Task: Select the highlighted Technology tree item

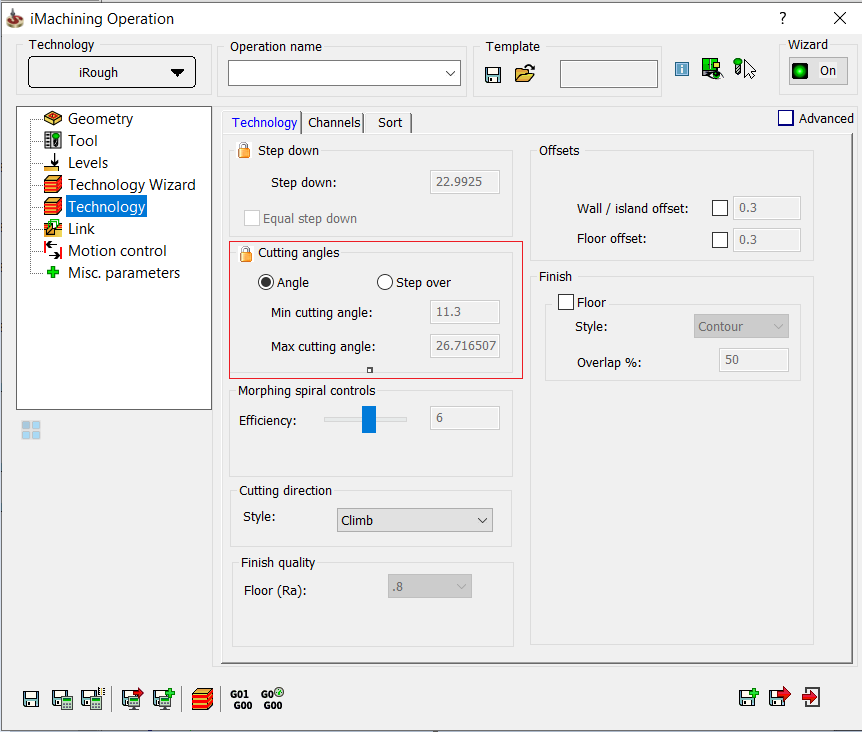Action: click(x=107, y=207)
